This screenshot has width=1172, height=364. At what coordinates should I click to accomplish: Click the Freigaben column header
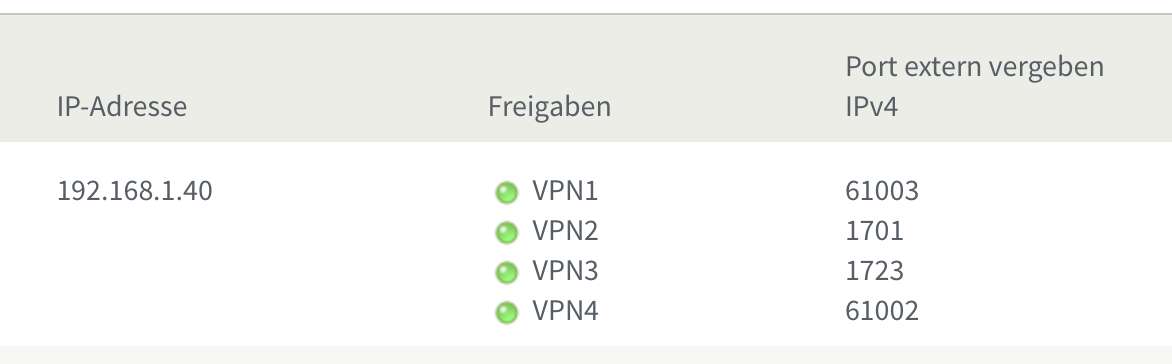tap(549, 107)
